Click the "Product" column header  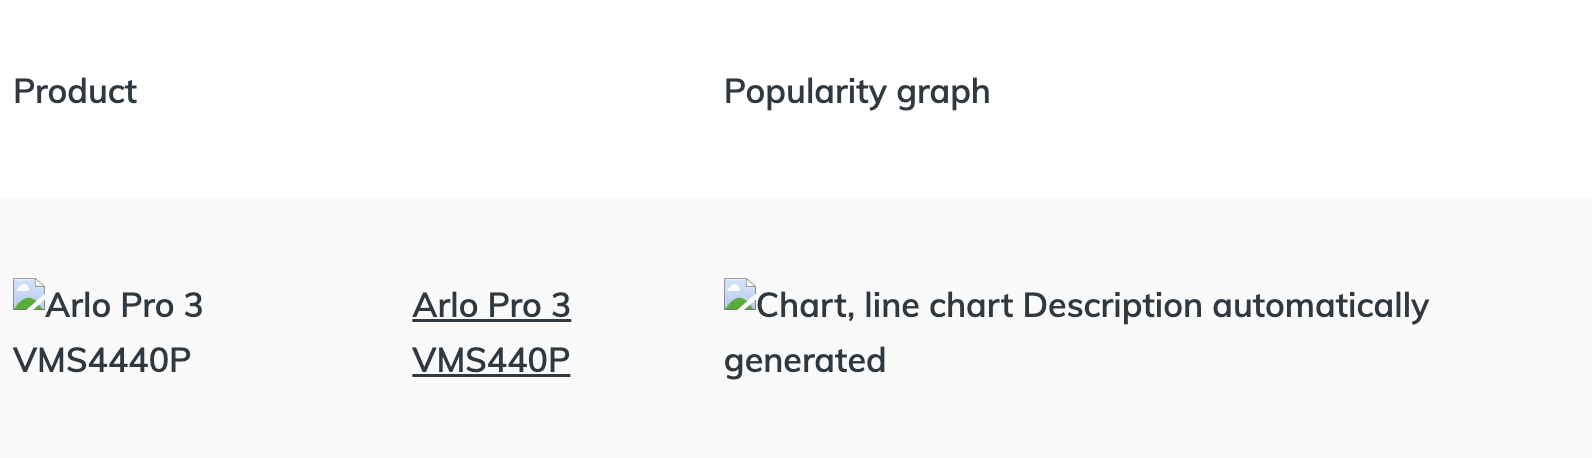[x=75, y=92]
